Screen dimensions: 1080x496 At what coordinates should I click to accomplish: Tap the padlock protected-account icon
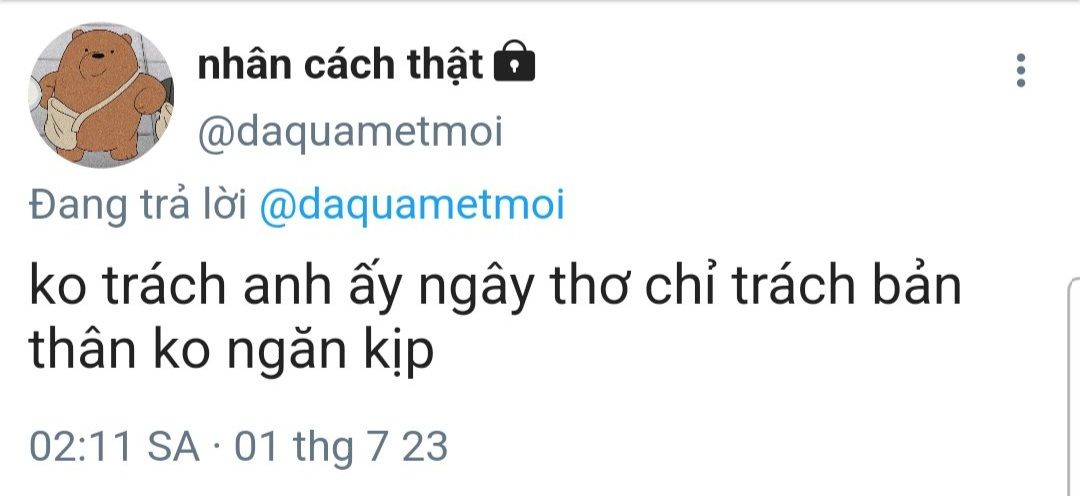[x=515, y=62]
